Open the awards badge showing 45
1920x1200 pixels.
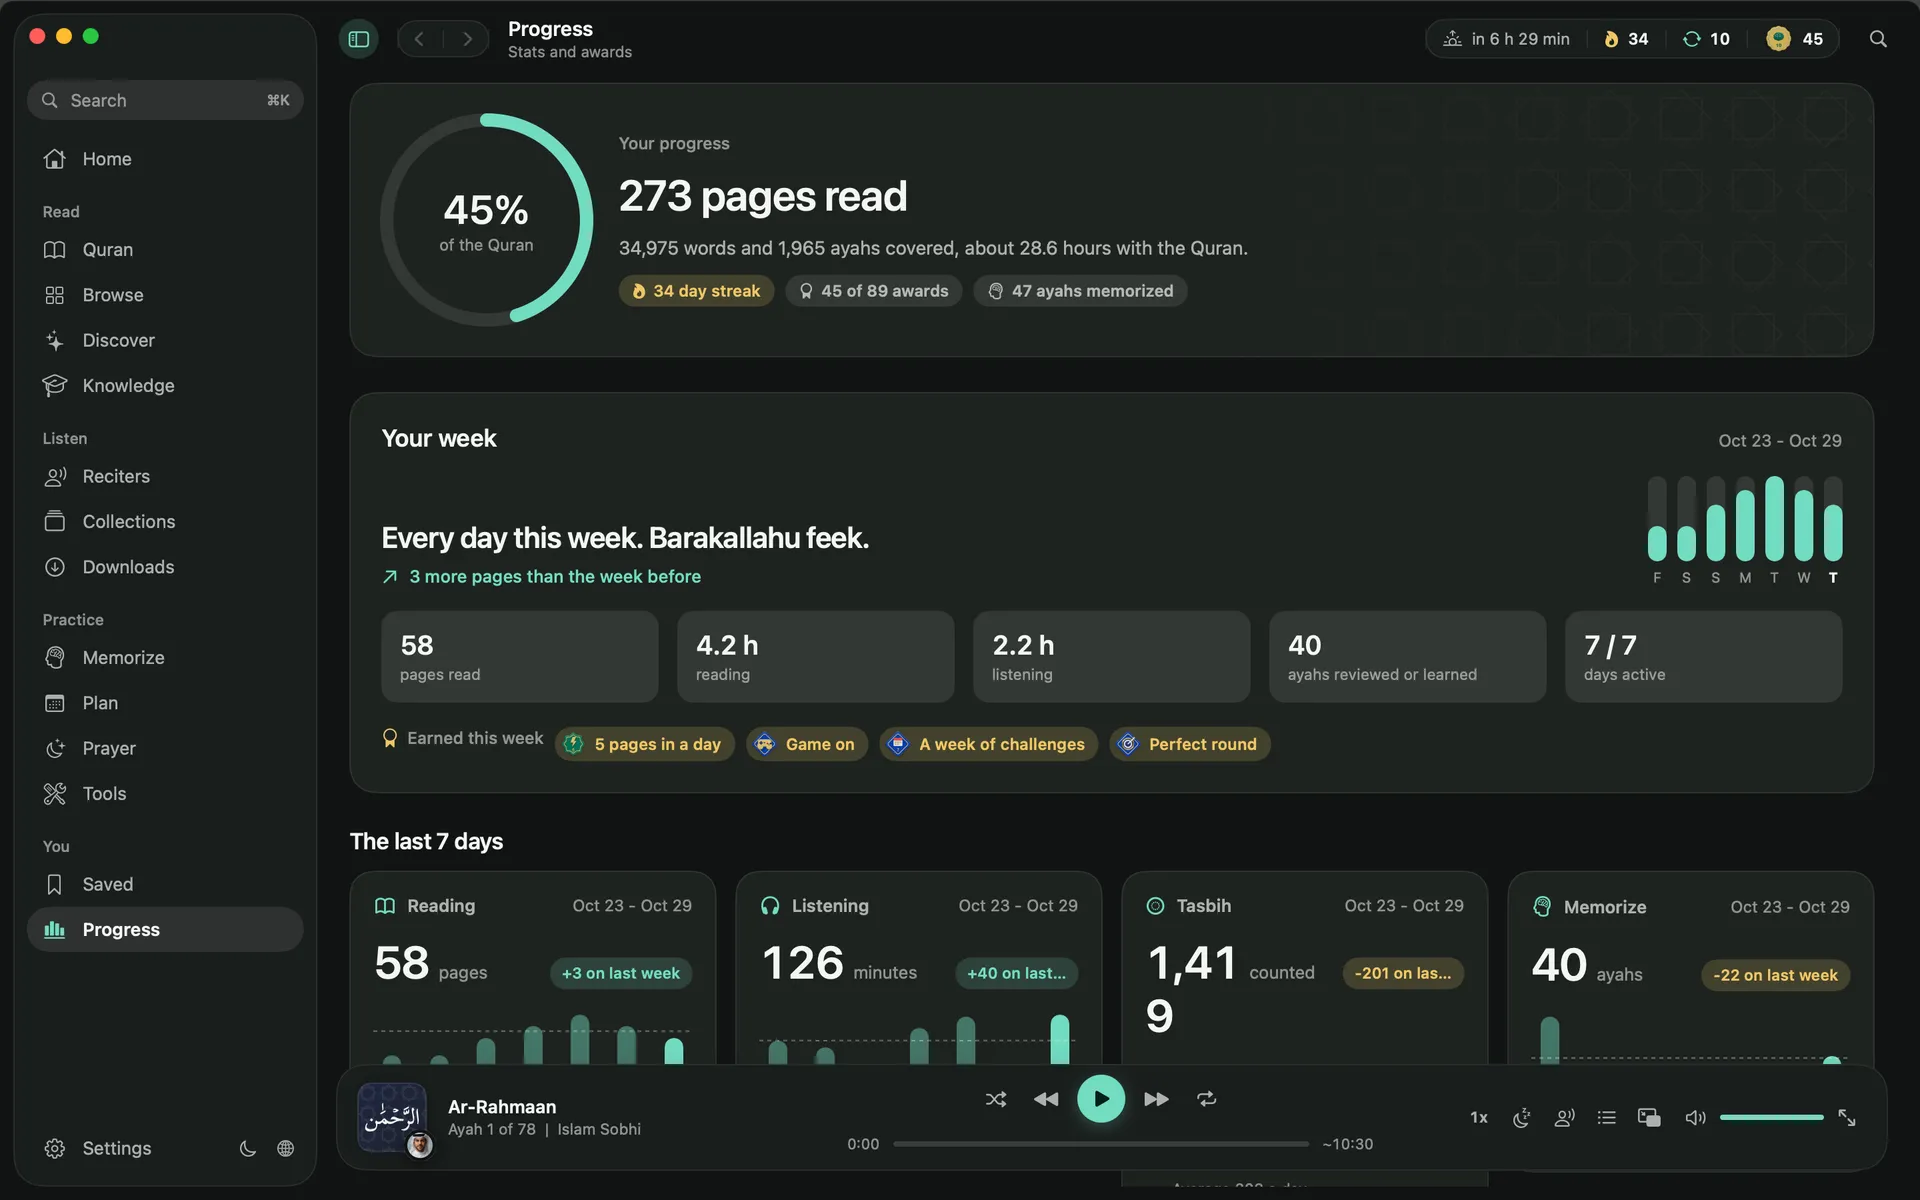pyautogui.click(x=1795, y=39)
